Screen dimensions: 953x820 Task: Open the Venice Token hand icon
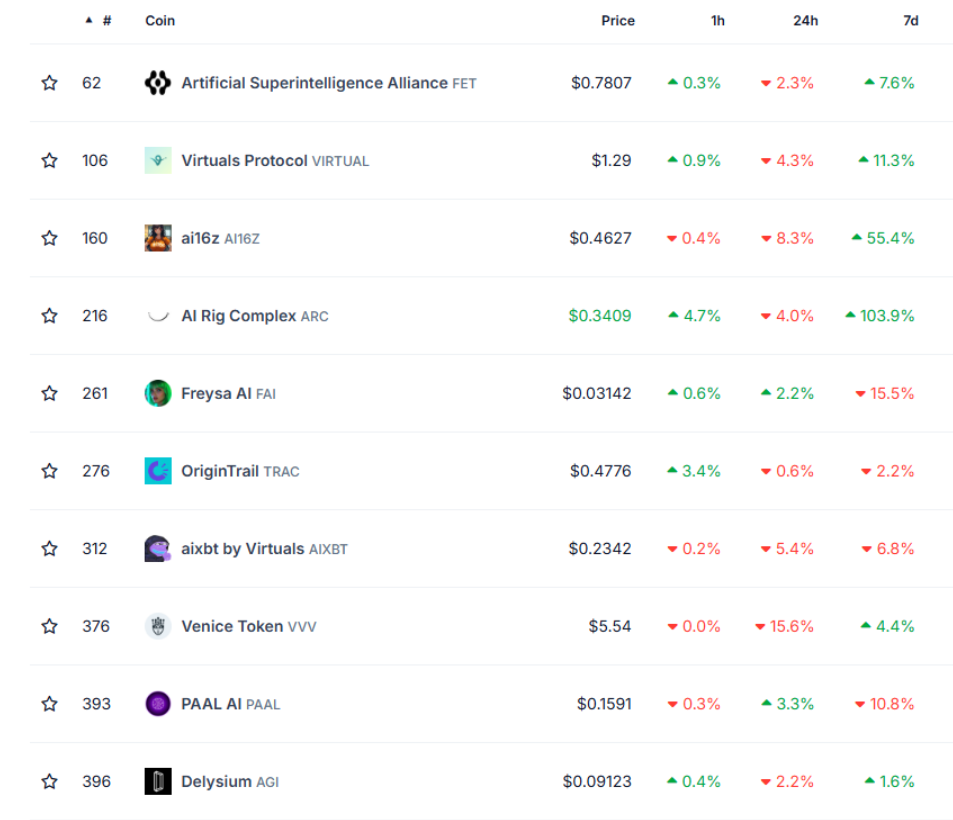pyautogui.click(x=157, y=626)
